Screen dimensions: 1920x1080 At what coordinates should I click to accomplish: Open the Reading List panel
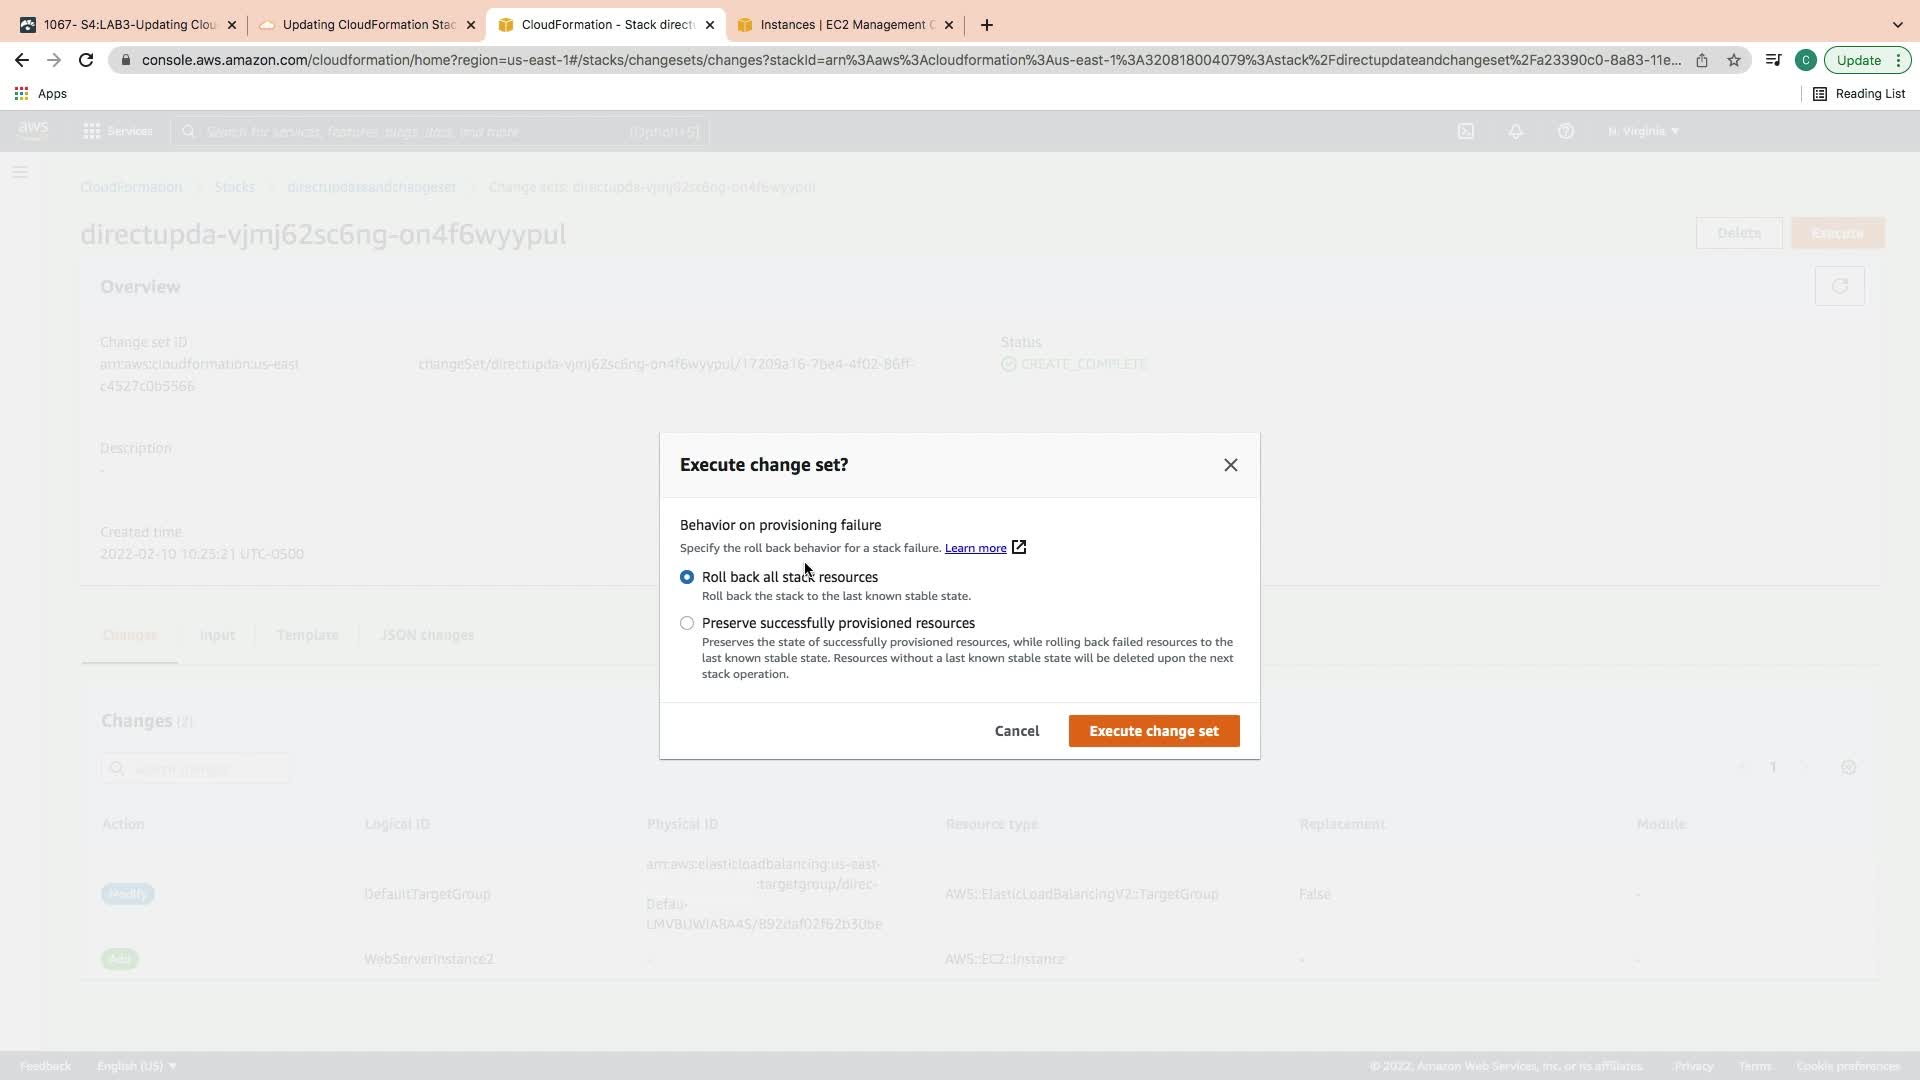(1859, 93)
